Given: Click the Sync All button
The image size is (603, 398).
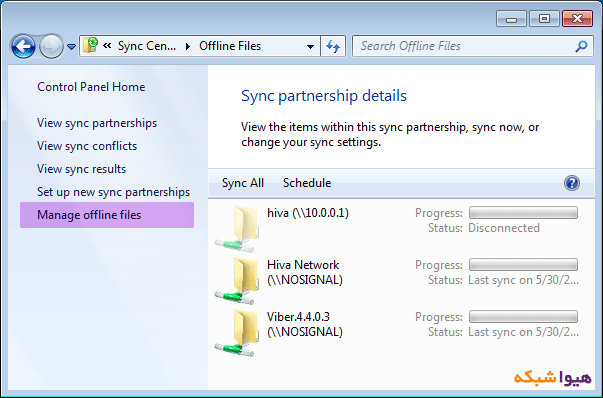Looking at the screenshot, I should point(243,183).
